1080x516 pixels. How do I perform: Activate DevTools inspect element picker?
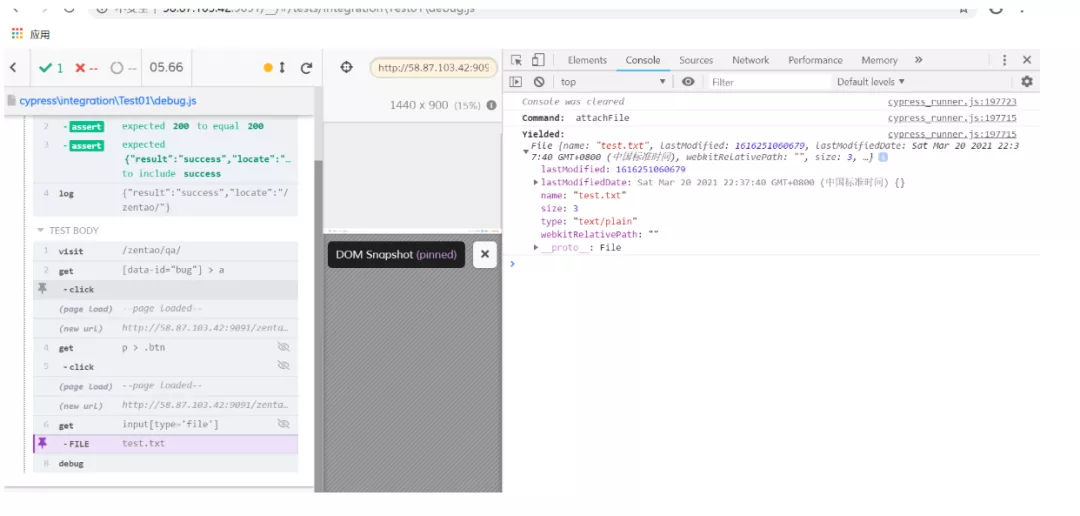[x=517, y=60]
